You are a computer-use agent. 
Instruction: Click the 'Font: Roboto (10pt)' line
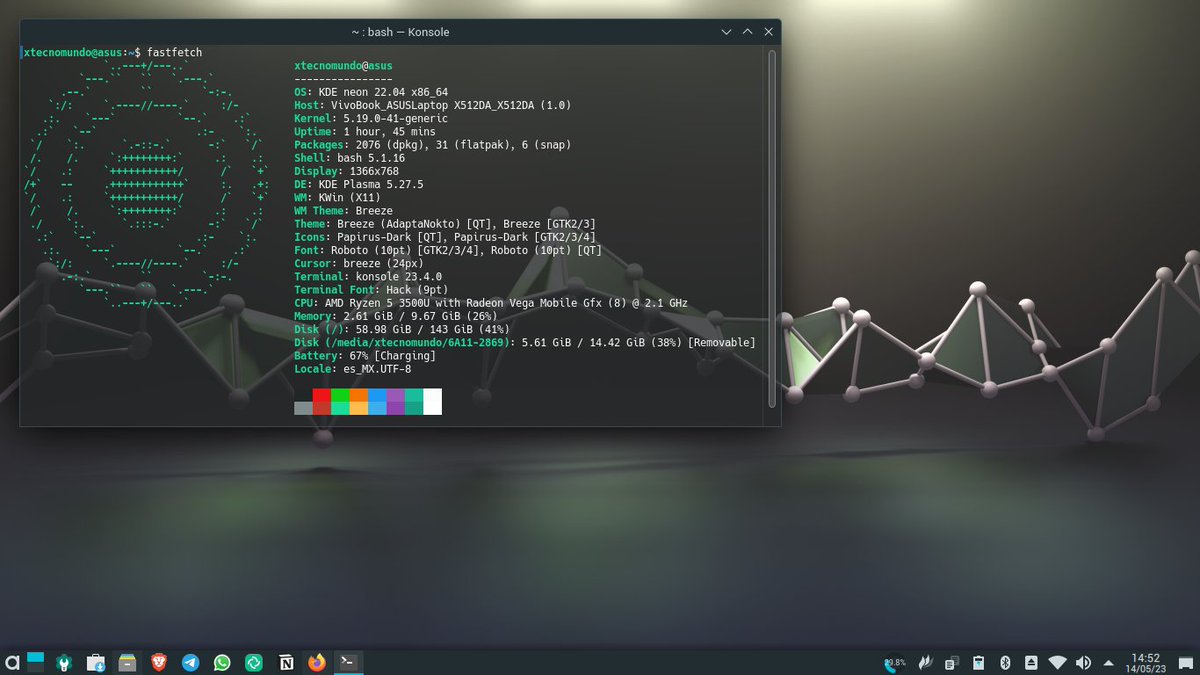(448, 250)
